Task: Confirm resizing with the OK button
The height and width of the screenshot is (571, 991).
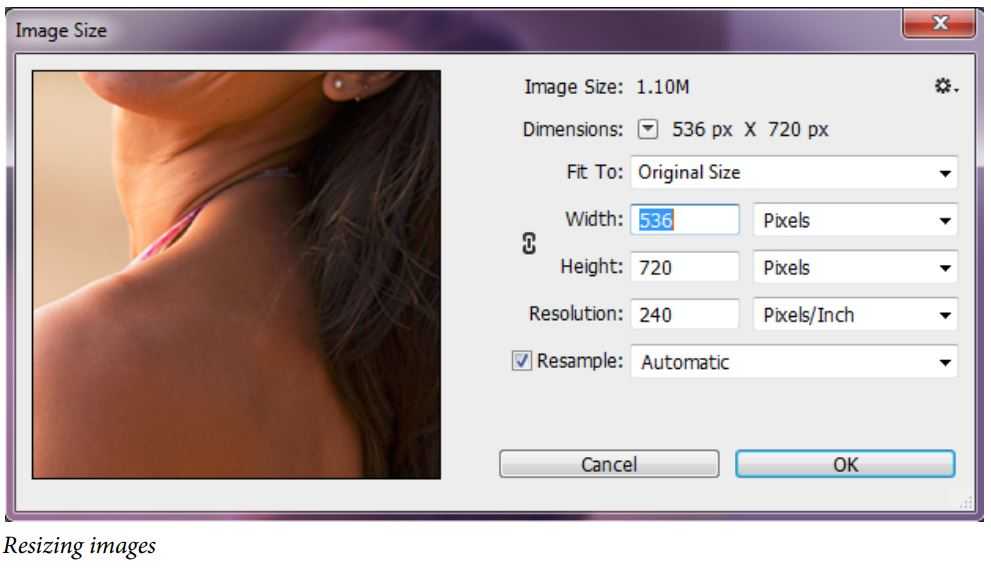Action: coord(845,464)
